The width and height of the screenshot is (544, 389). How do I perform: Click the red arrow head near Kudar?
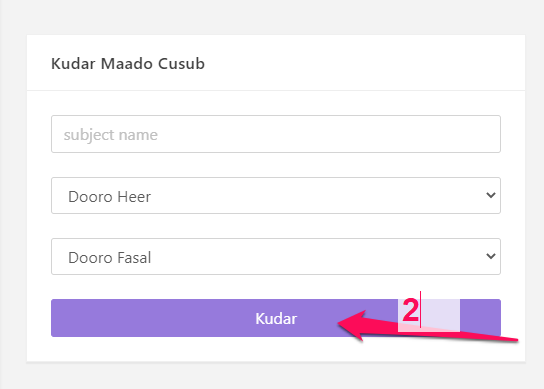pos(352,325)
